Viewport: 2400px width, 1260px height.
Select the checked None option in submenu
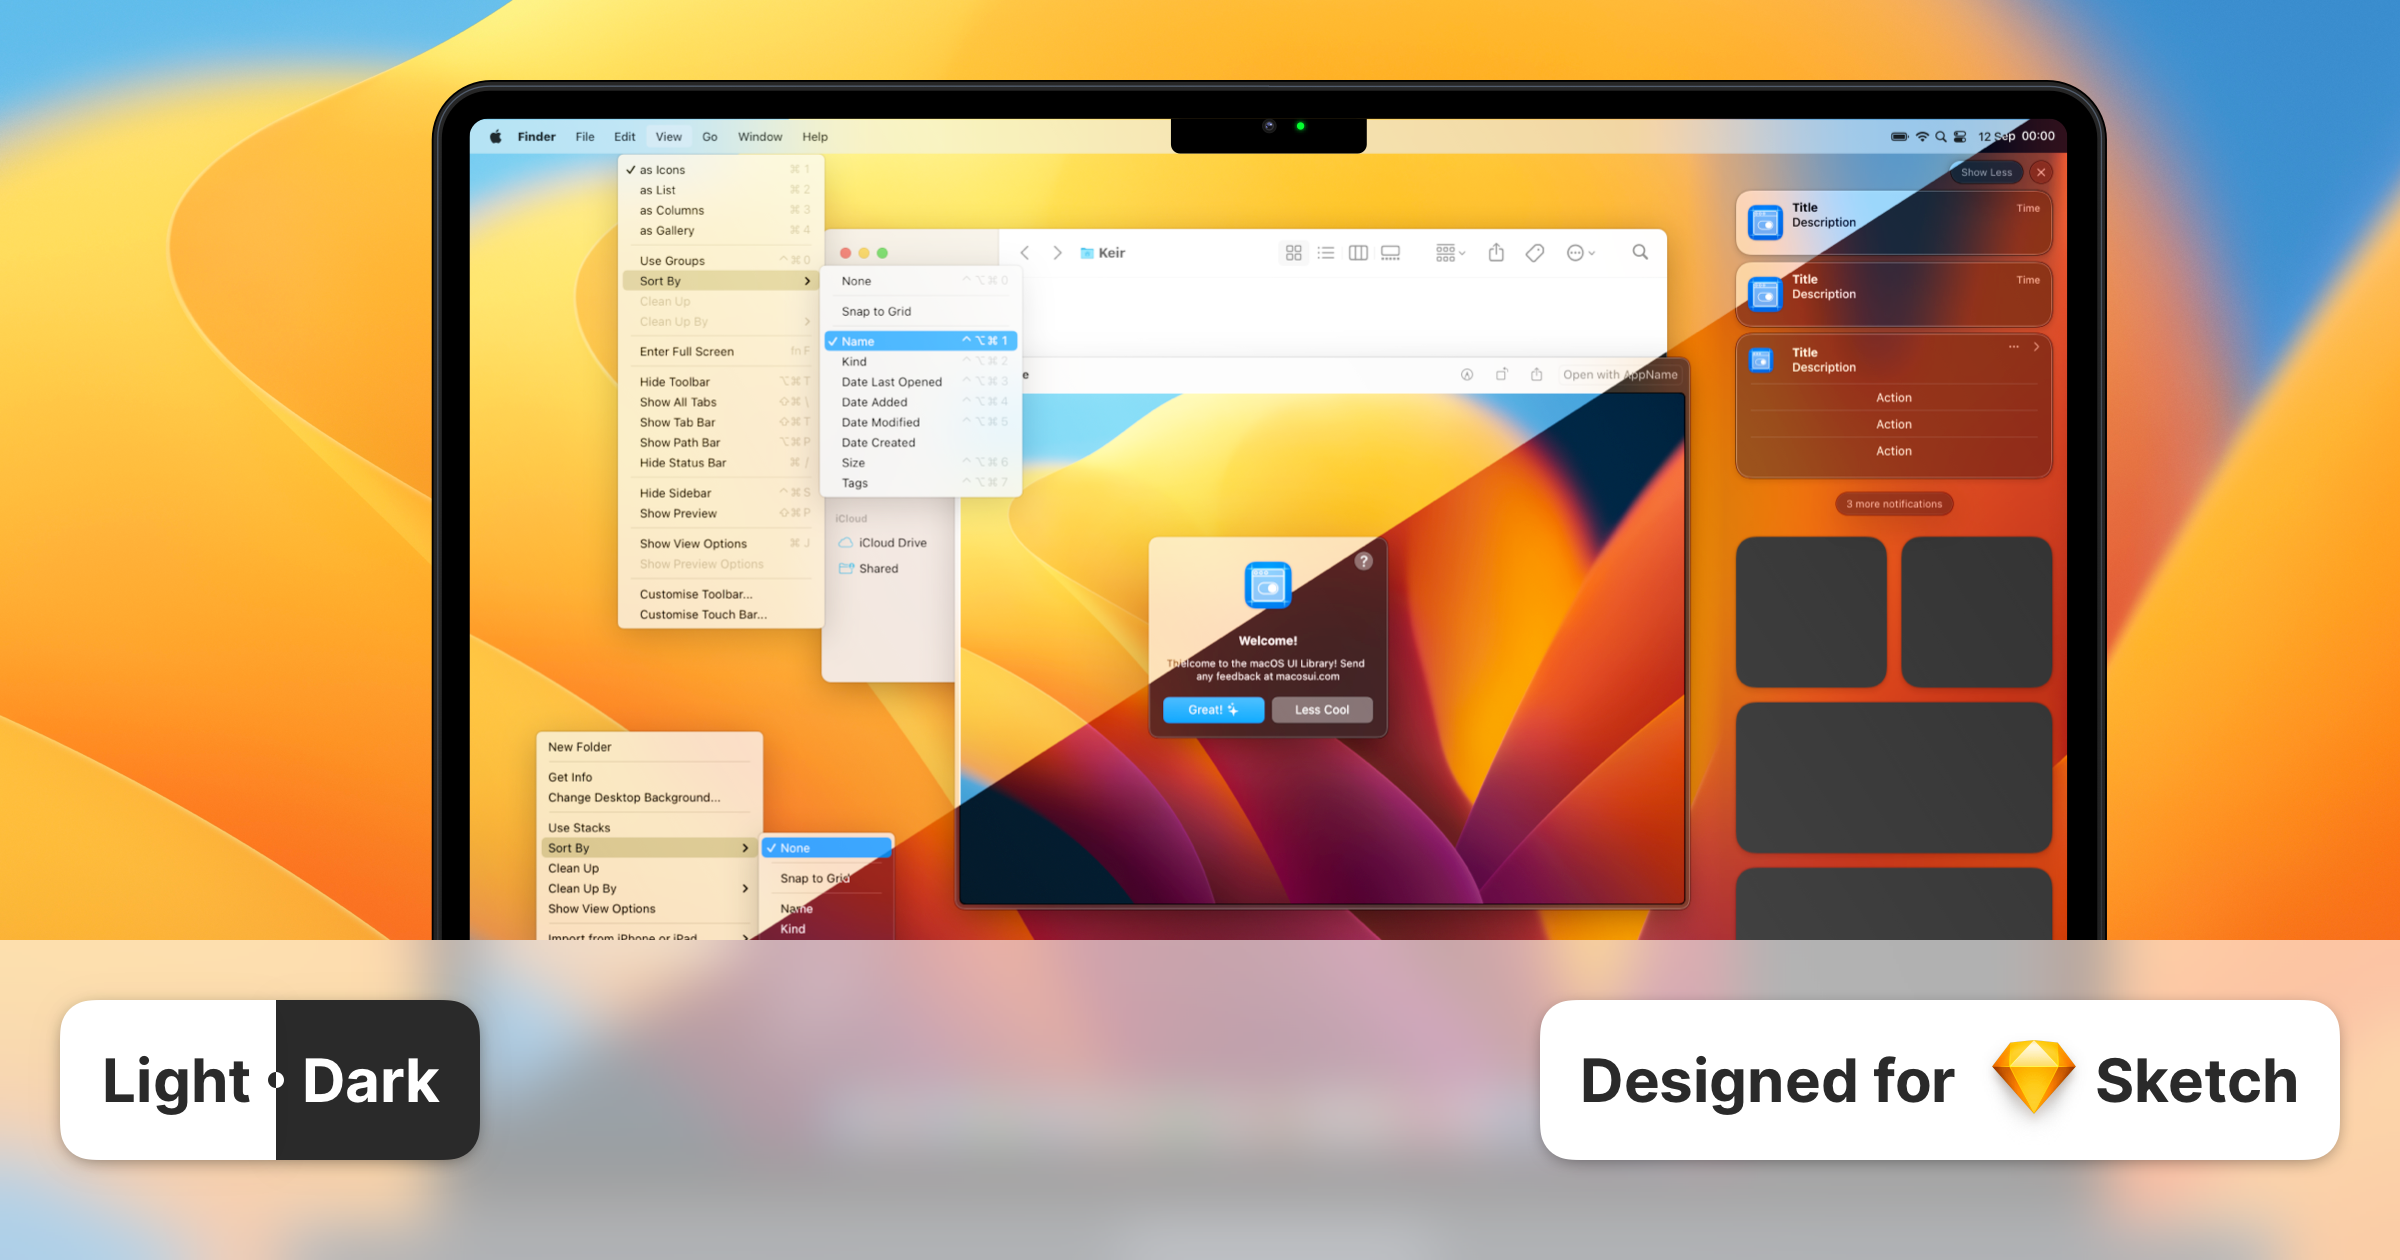coord(795,848)
